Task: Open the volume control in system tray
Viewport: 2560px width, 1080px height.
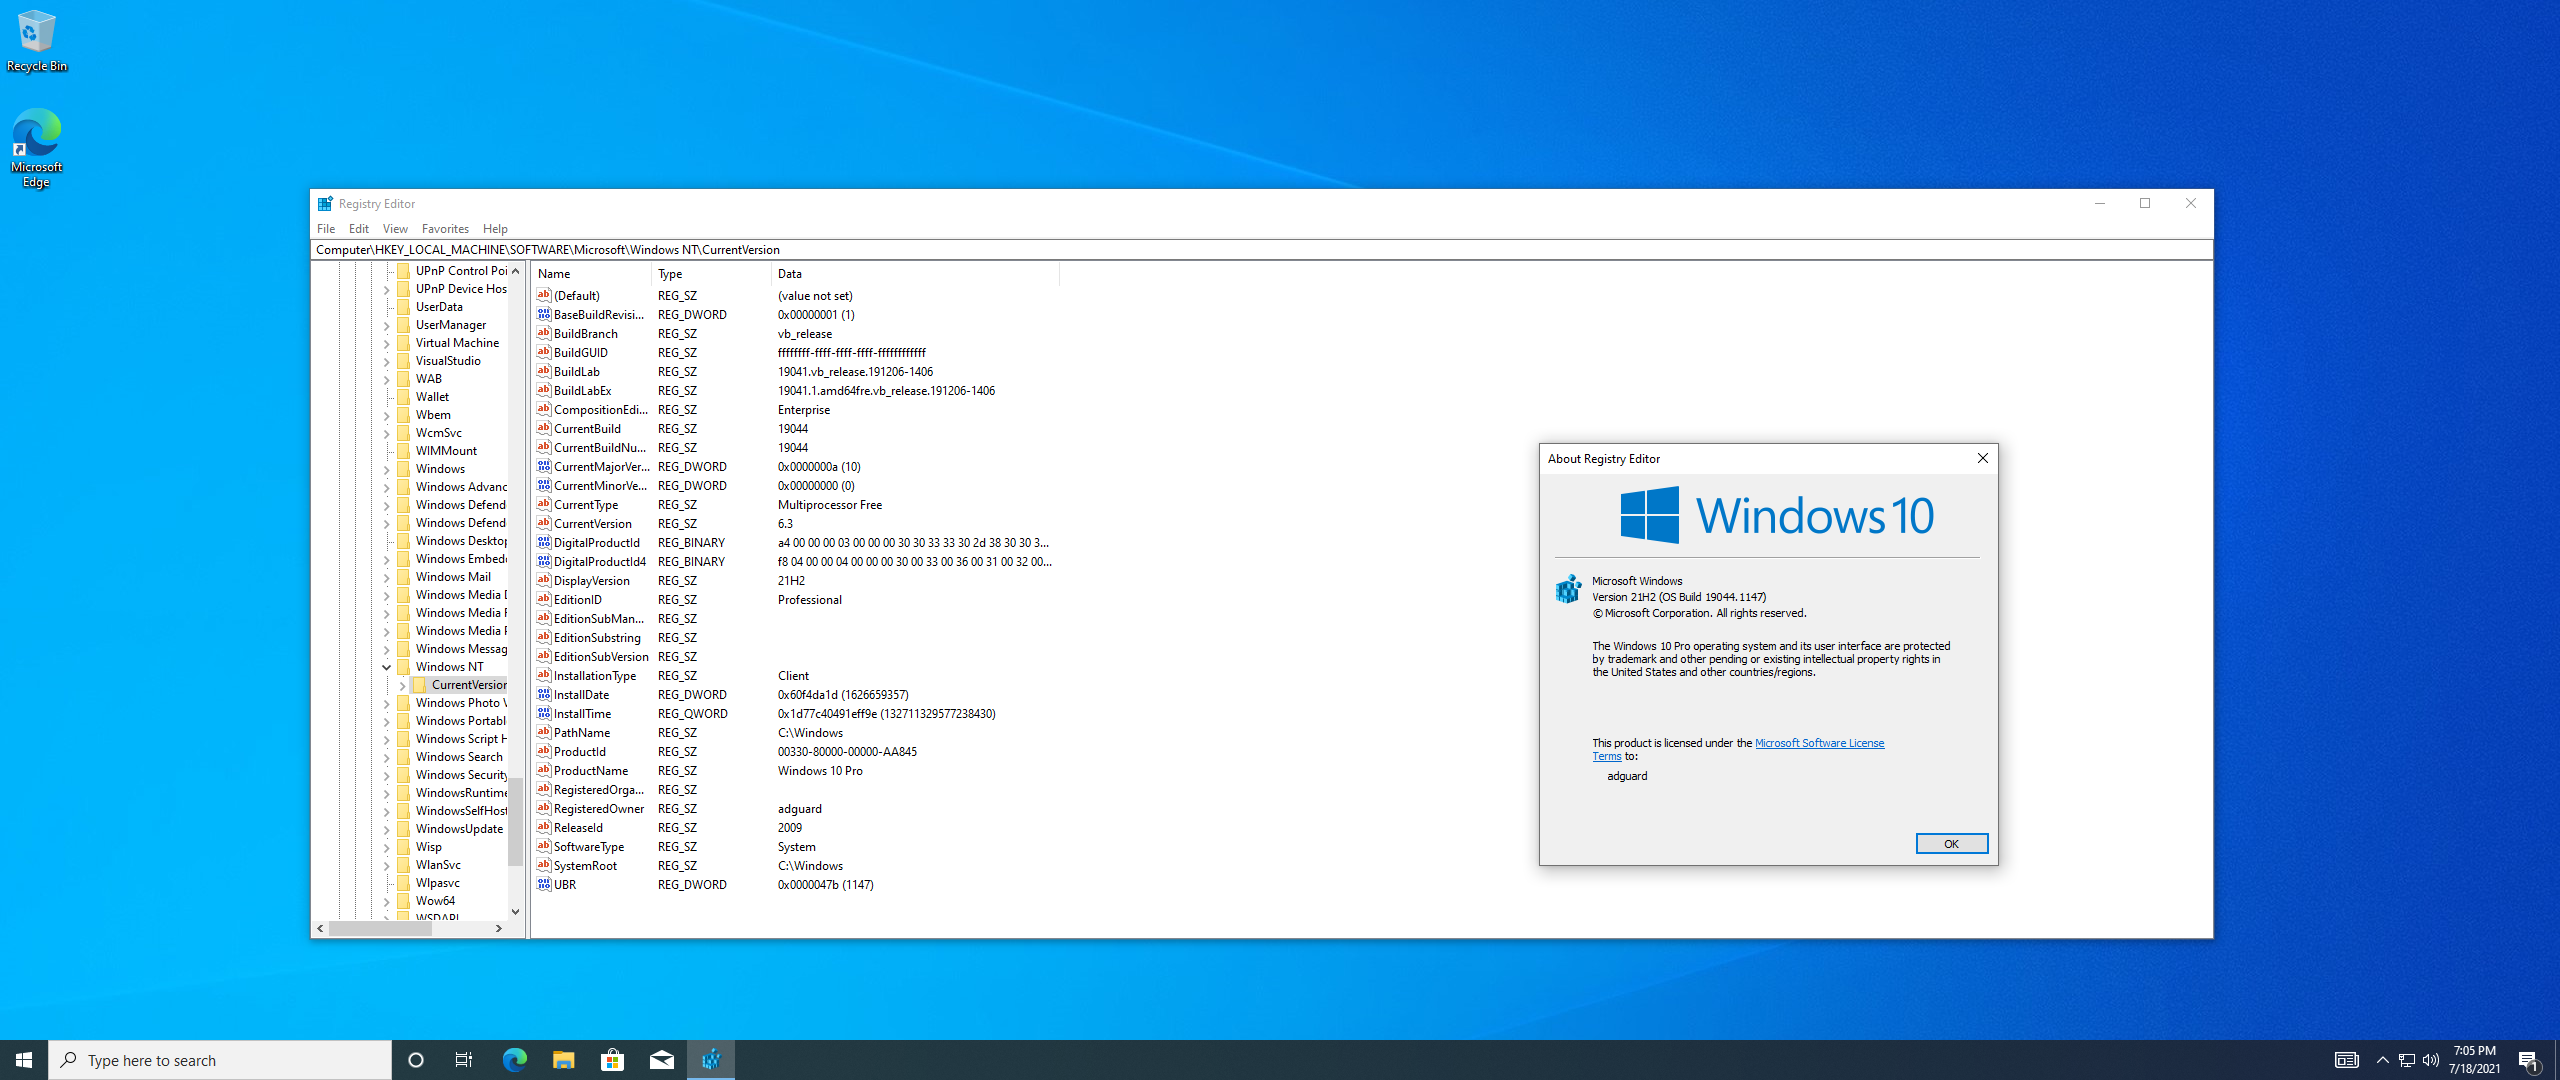Action: 2431,1060
